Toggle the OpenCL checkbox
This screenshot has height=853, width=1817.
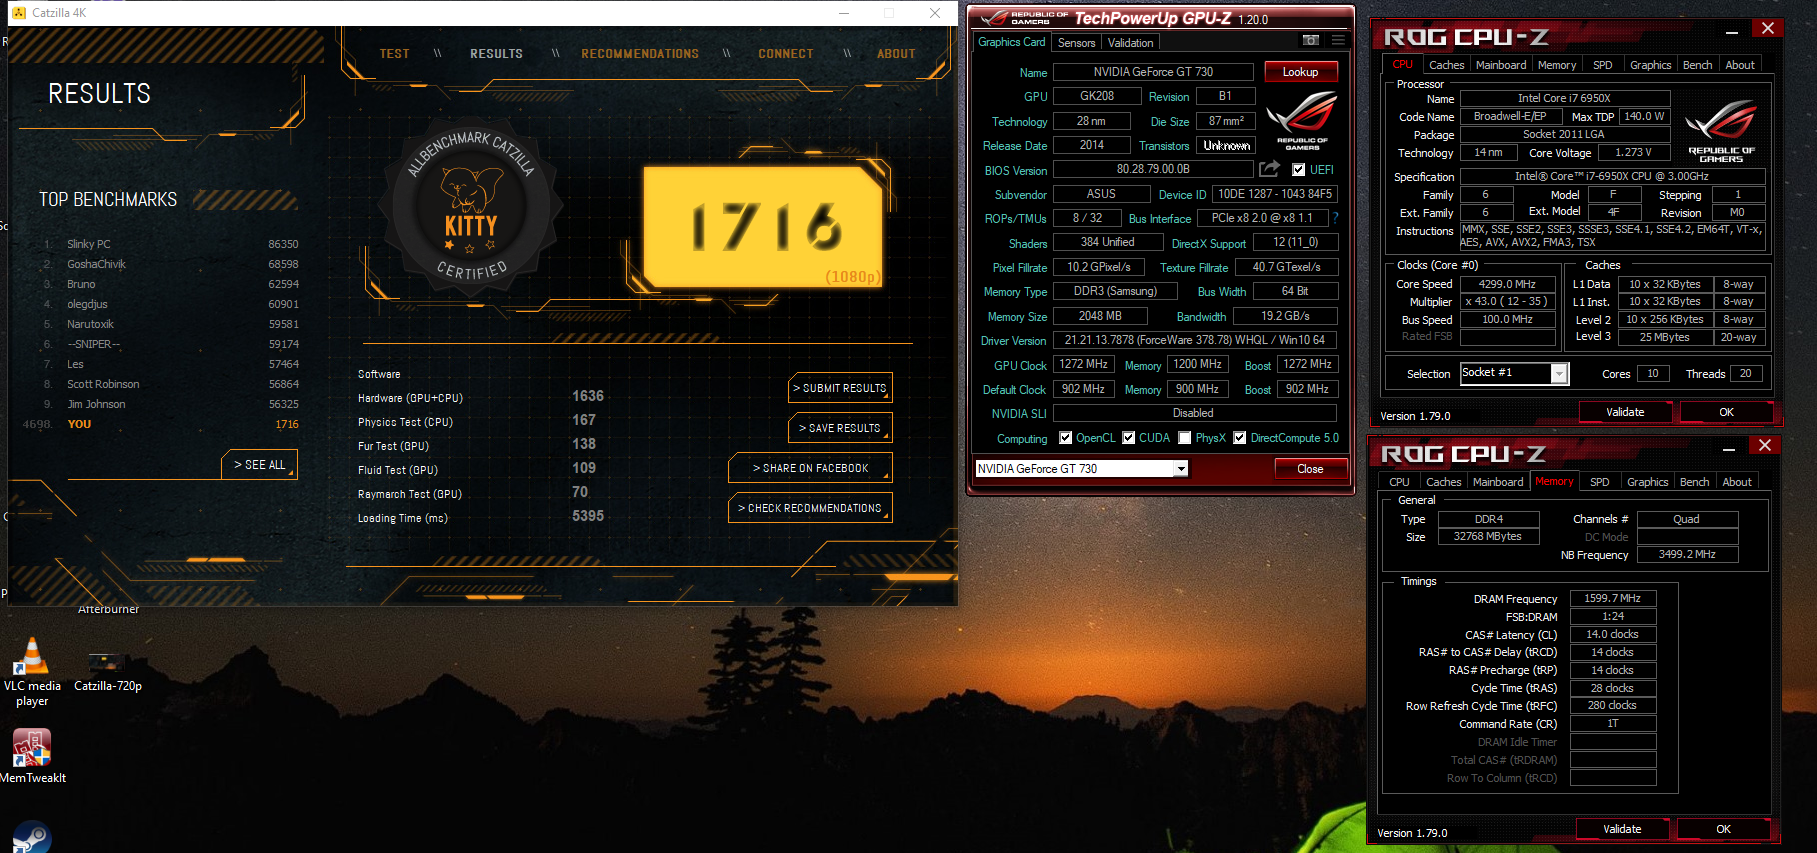click(1066, 438)
